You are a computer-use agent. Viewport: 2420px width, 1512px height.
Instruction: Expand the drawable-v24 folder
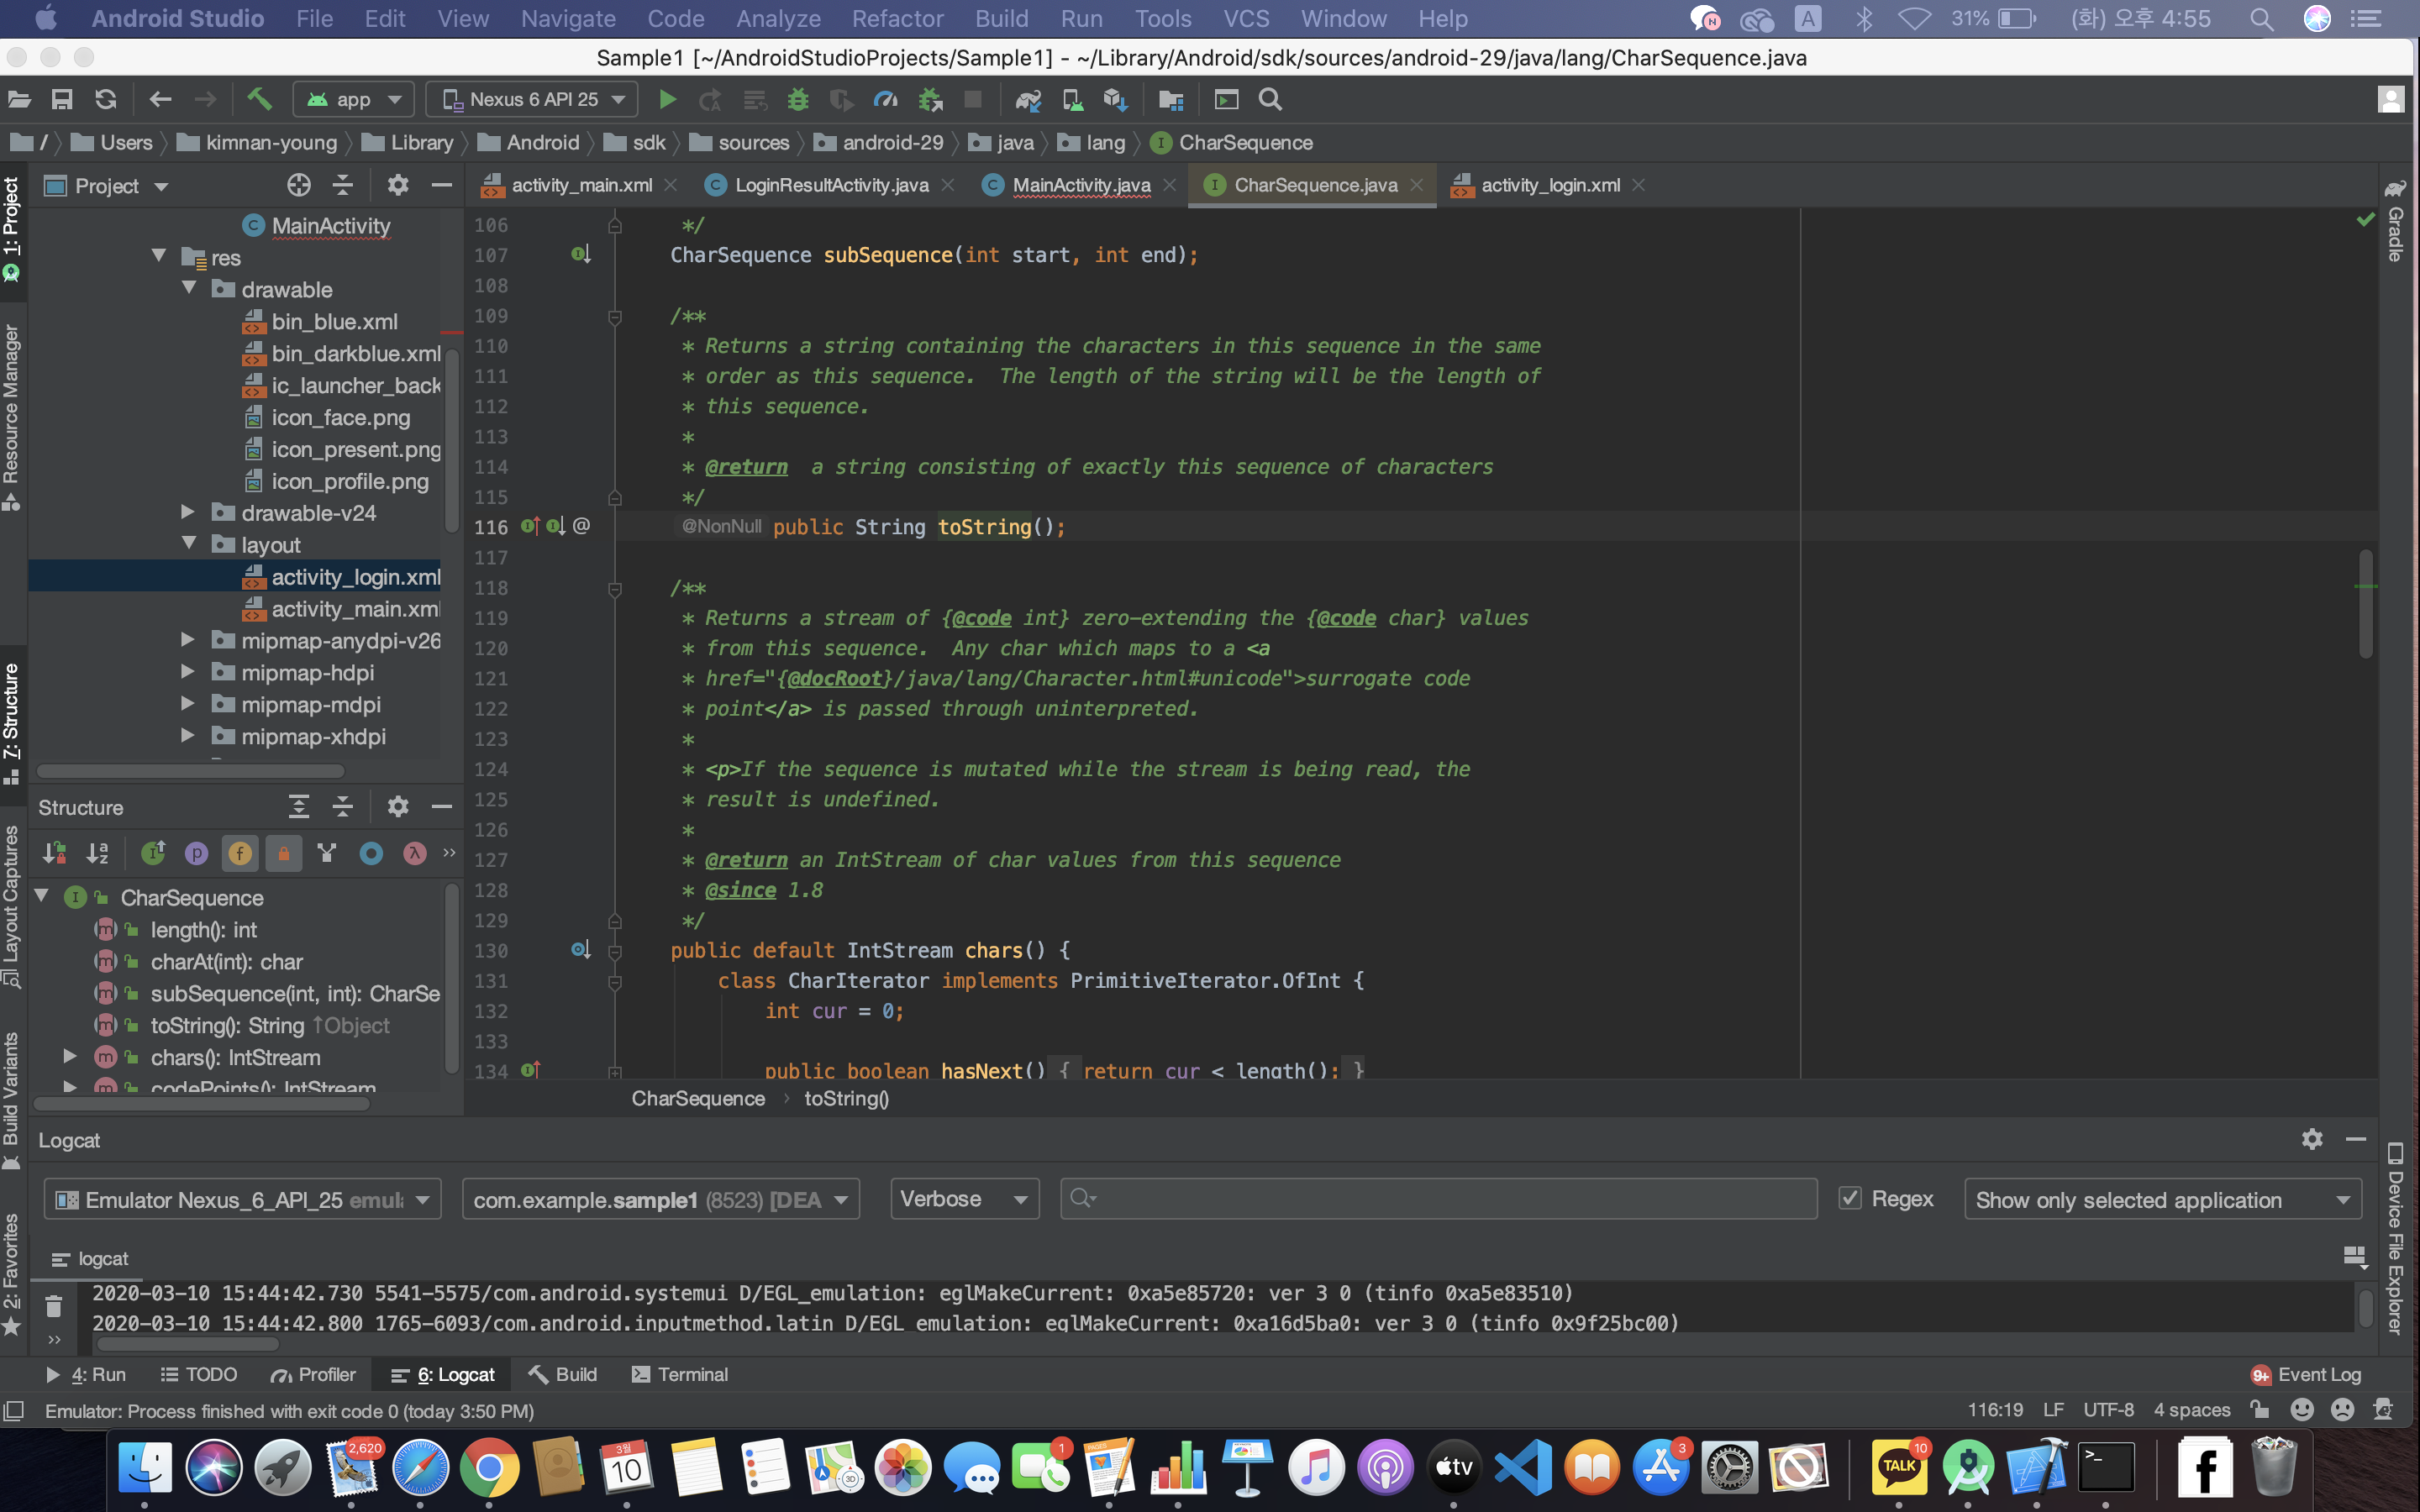tap(187, 512)
